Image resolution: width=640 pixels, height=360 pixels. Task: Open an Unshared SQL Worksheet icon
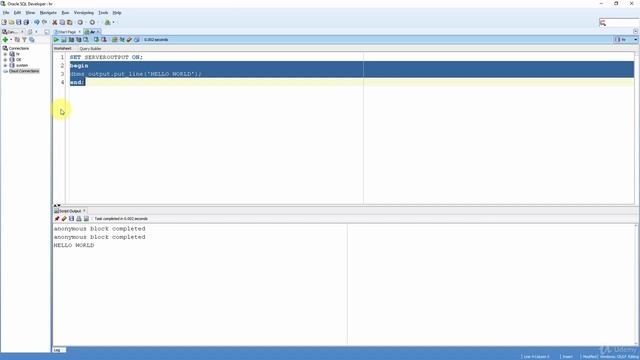(115, 40)
